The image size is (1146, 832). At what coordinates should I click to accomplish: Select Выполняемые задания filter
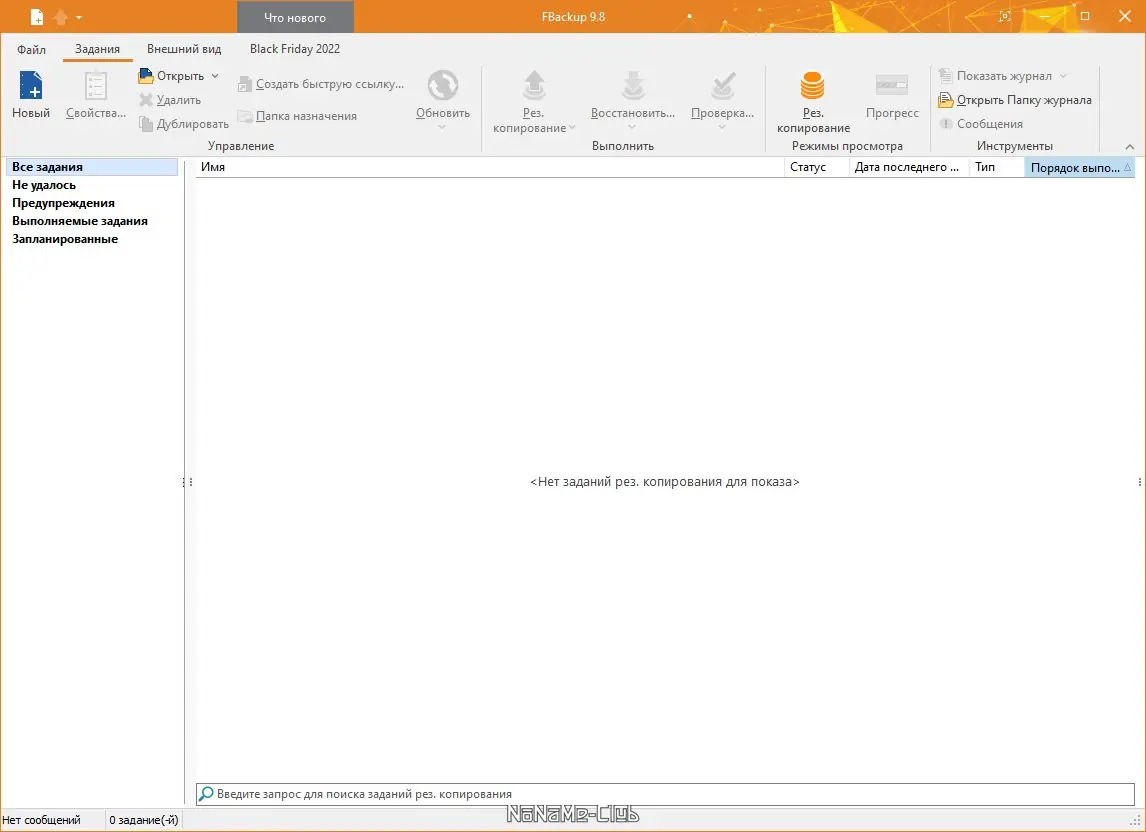point(80,221)
